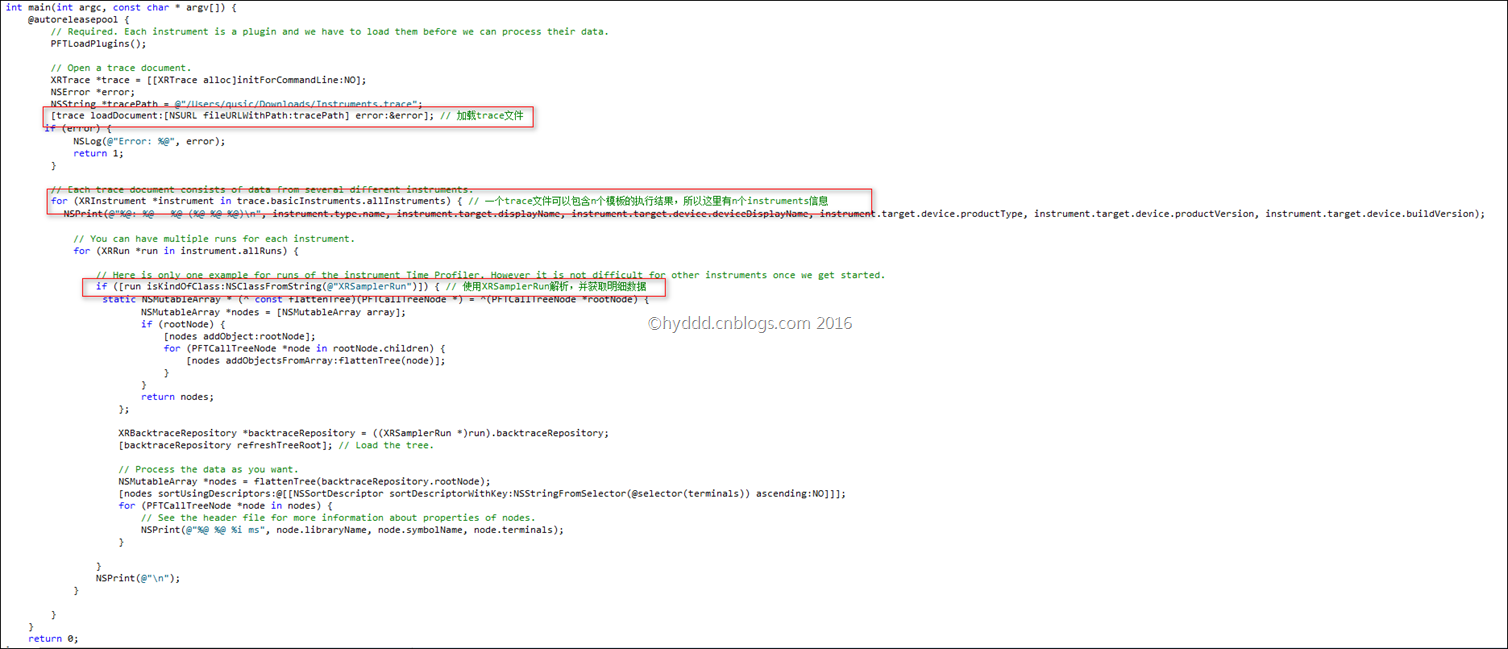Select the 'NSString *tracePath' assignment line
The width and height of the screenshot is (1508, 649).
[236, 104]
